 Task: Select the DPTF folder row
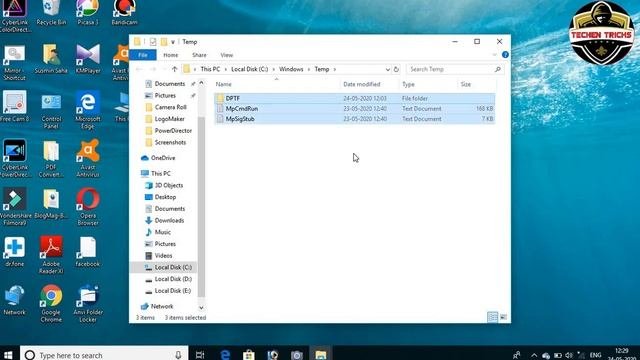(x=354, y=98)
